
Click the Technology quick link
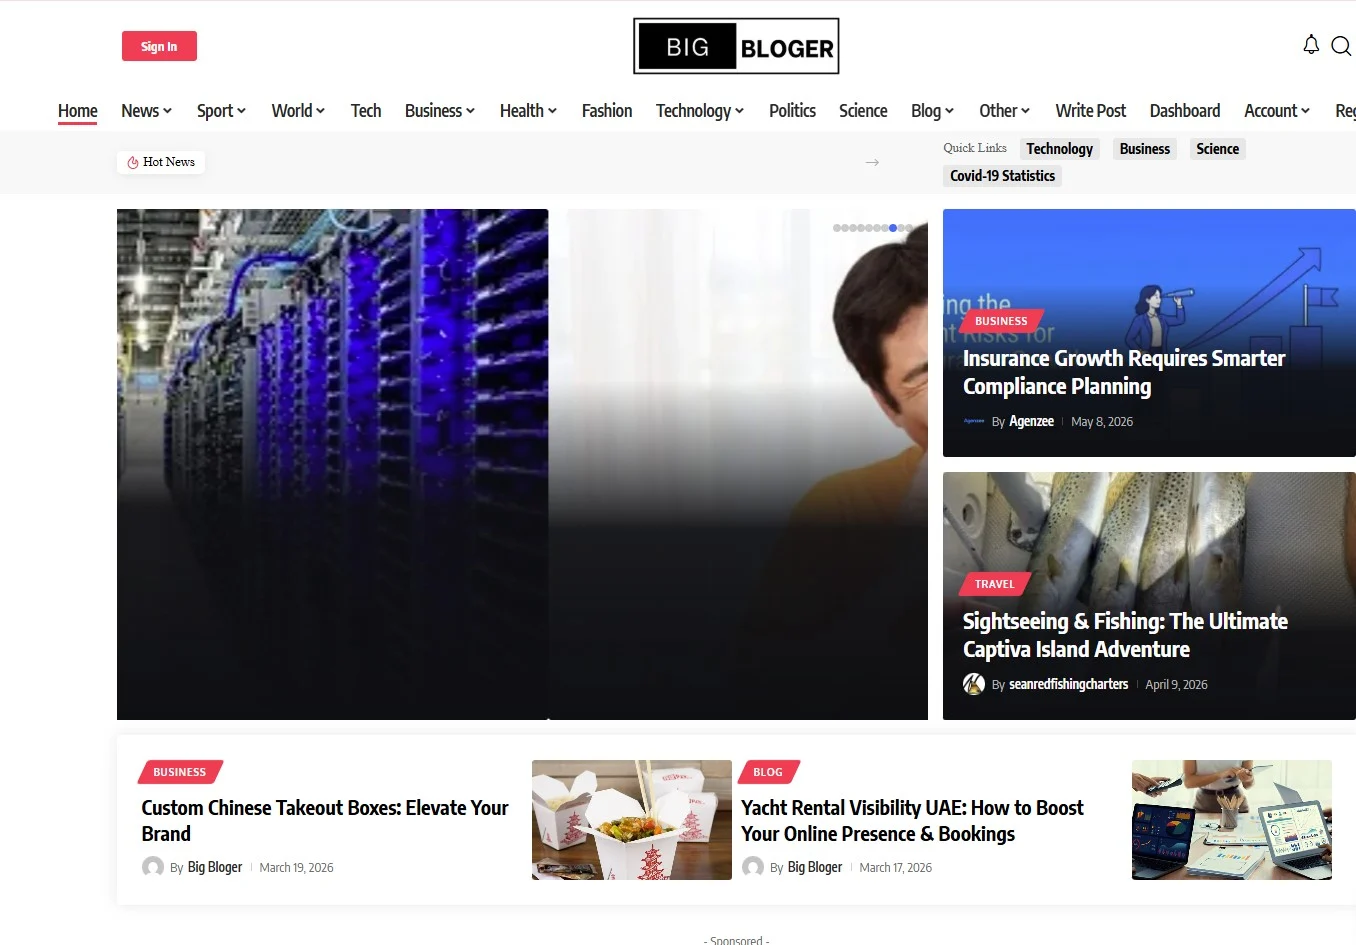tap(1060, 149)
